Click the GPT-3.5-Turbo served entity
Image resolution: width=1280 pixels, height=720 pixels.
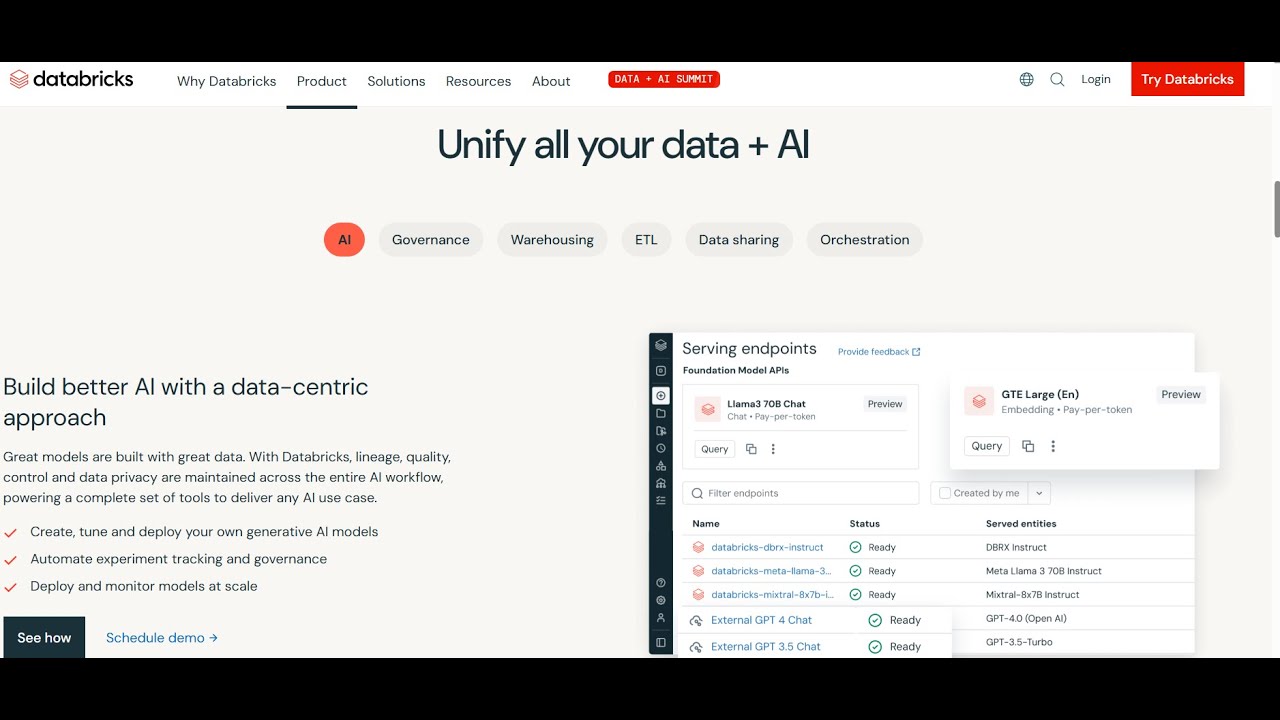point(1019,642)
